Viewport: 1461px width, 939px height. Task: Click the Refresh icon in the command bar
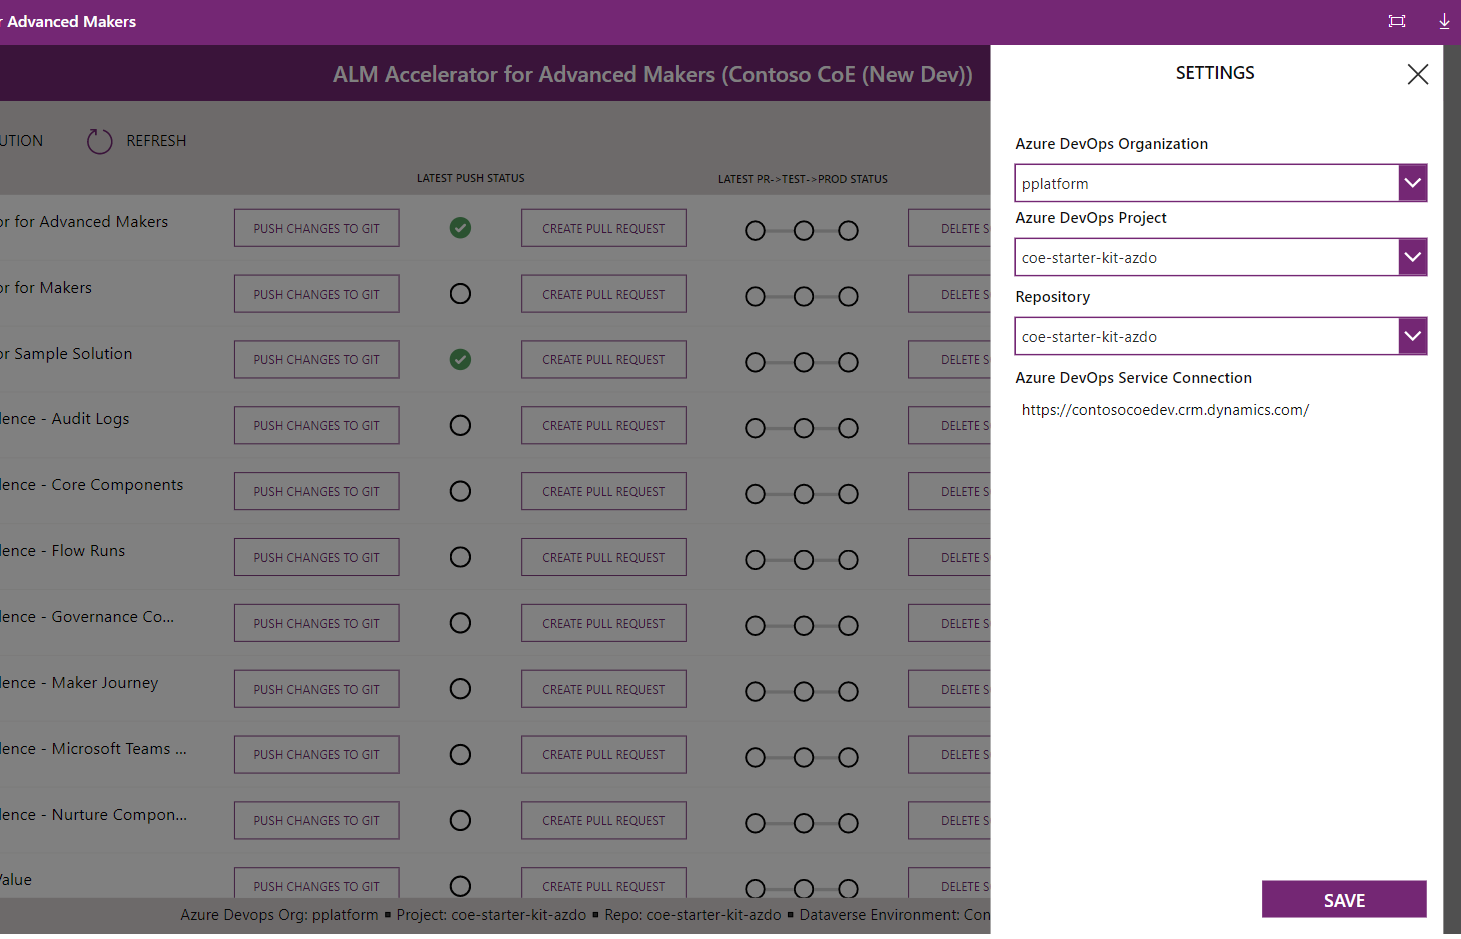point(99,140)
